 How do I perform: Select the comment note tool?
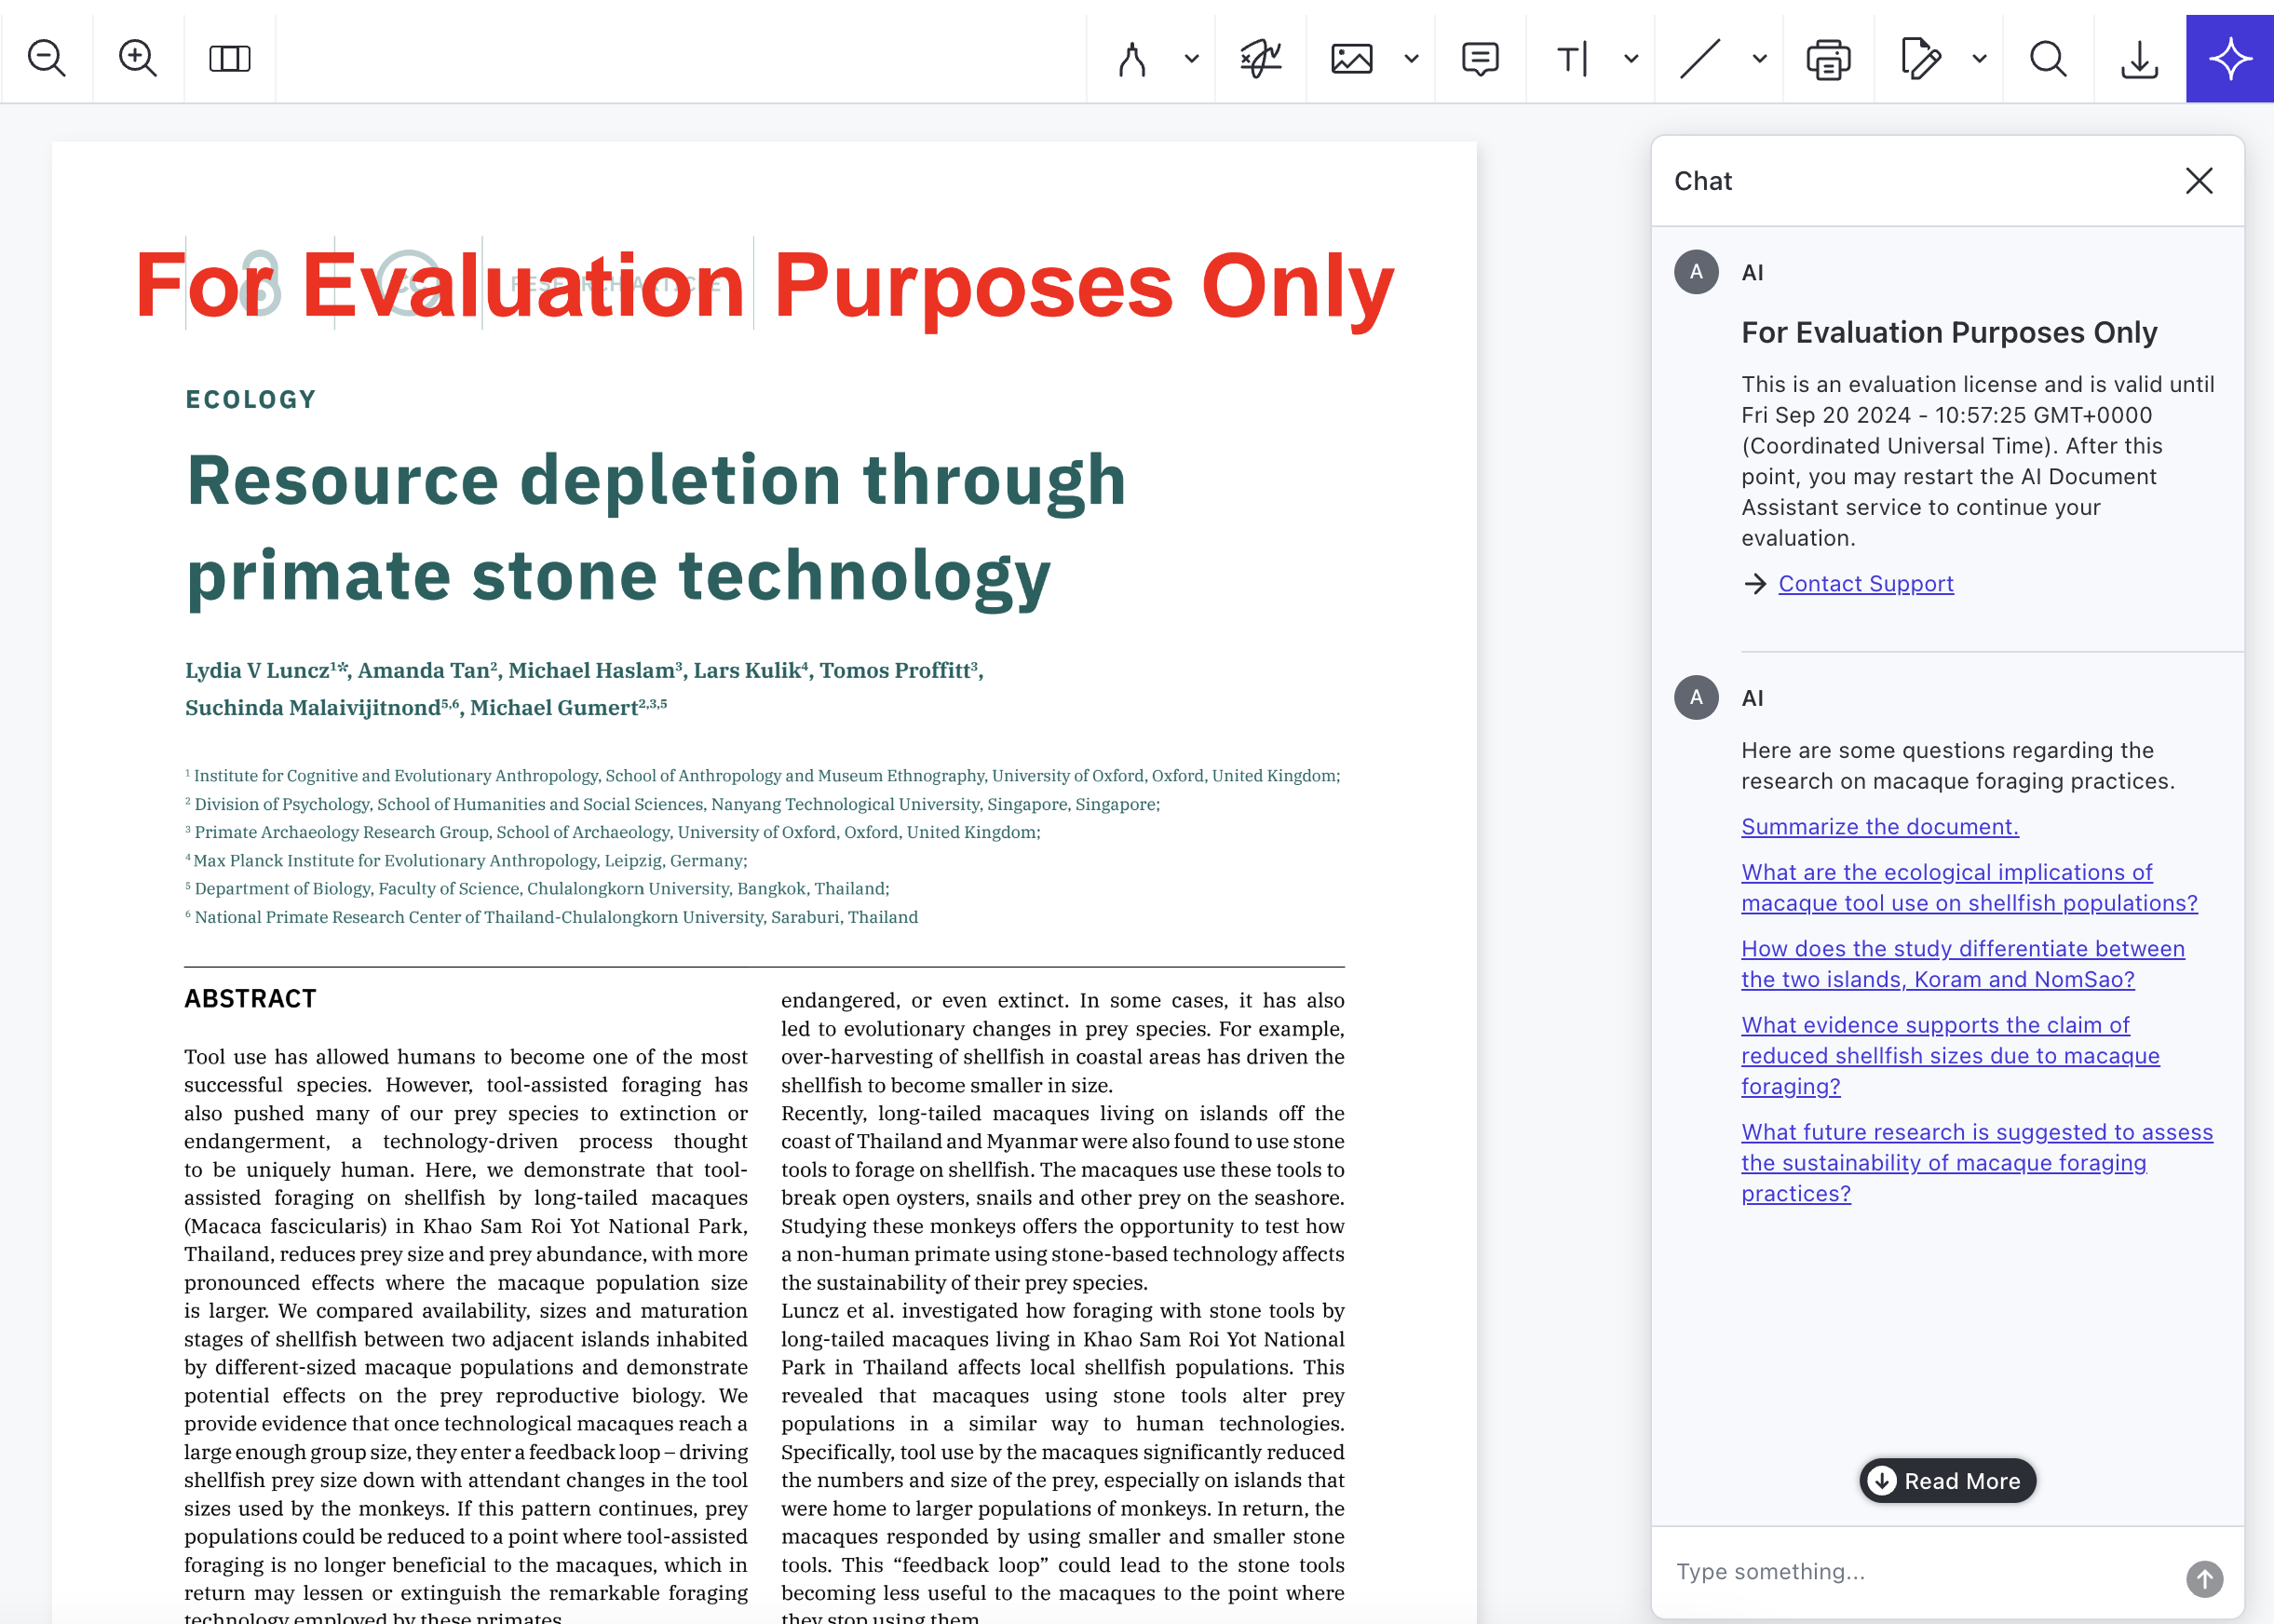click(1479, 58)
